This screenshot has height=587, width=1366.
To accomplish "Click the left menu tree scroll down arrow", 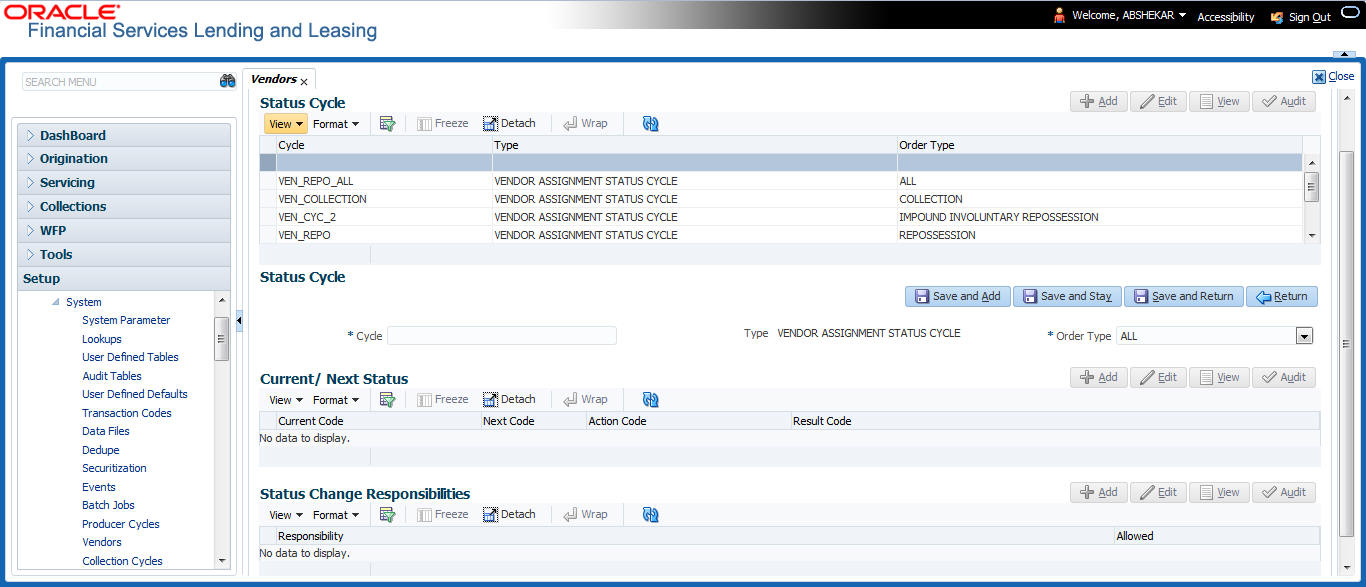I will [x=222, y=561].
